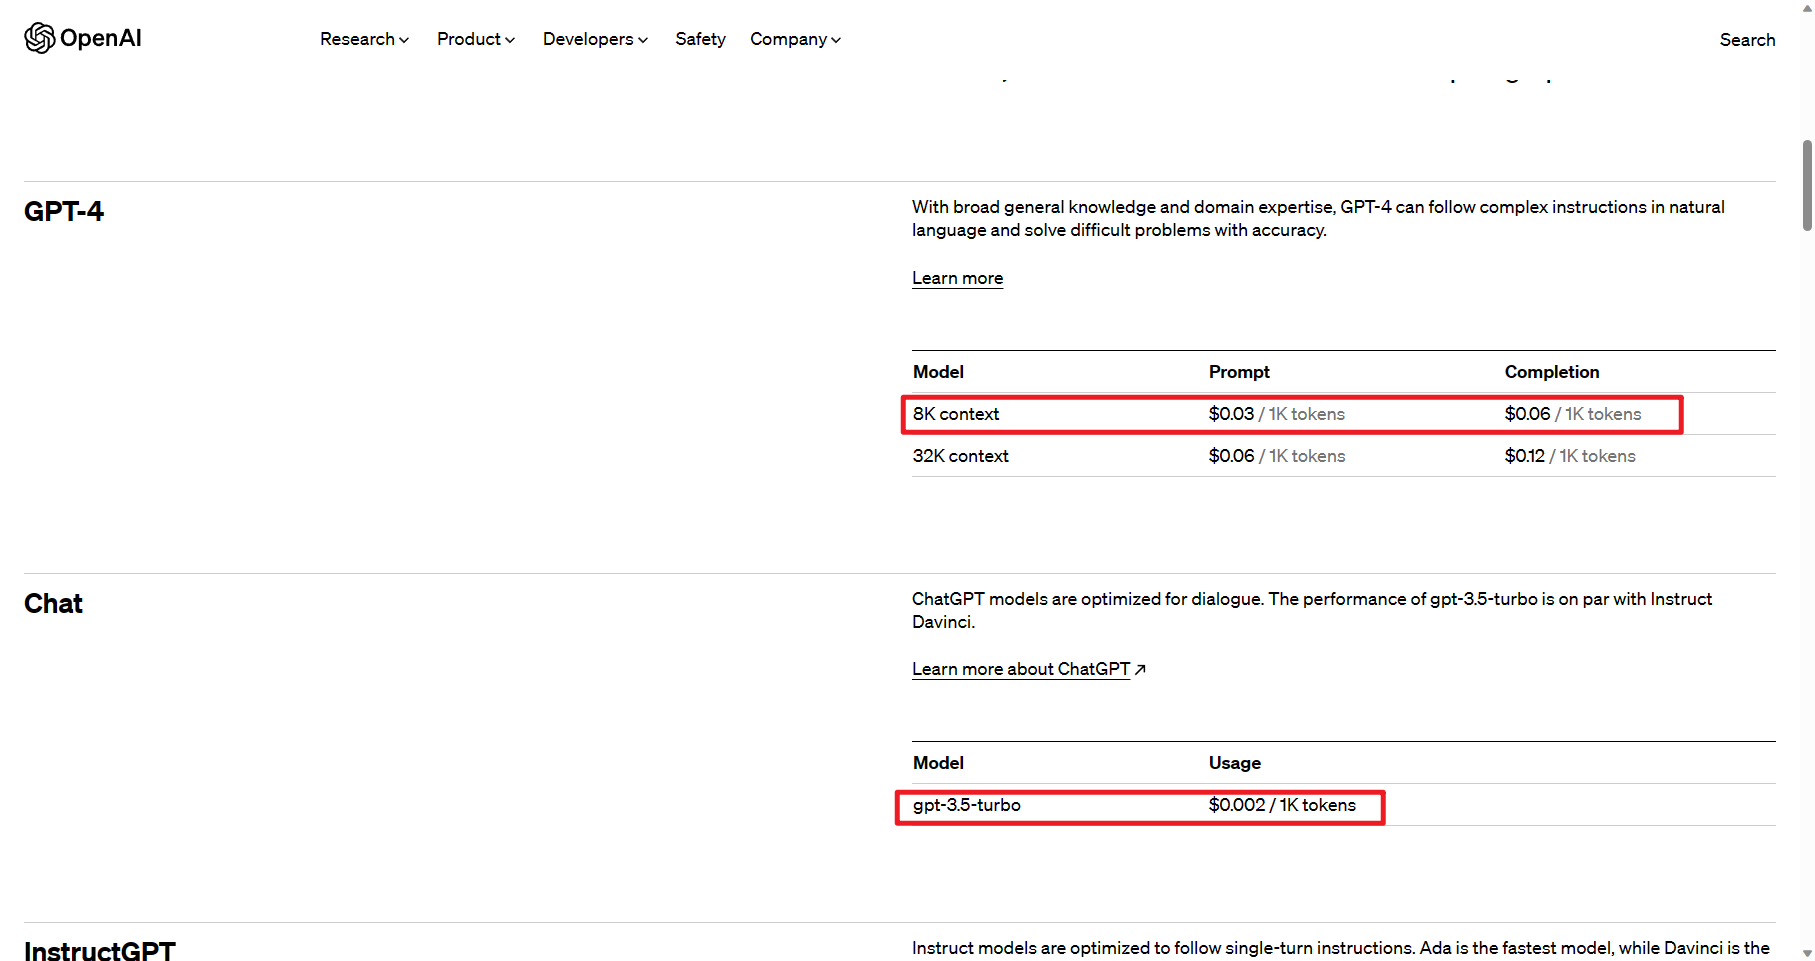Select the 32K context $0.06 prompt price
The image size is (1815, 961).
[1277, 456]
